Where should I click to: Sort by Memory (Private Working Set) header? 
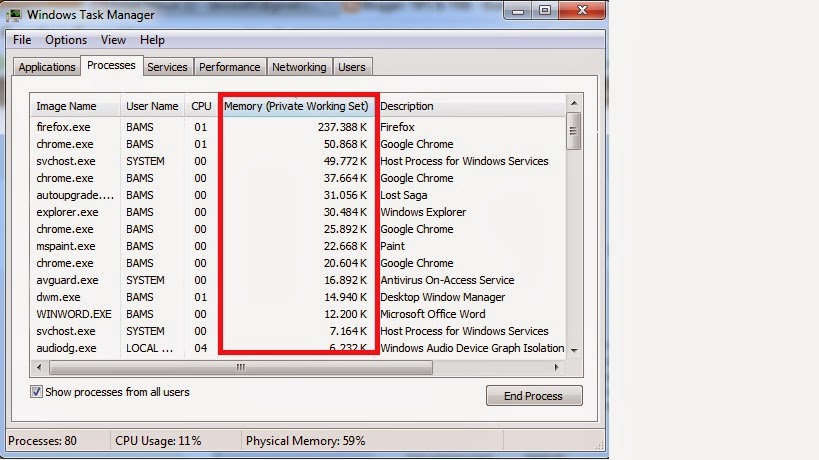(x=296, y=106)
